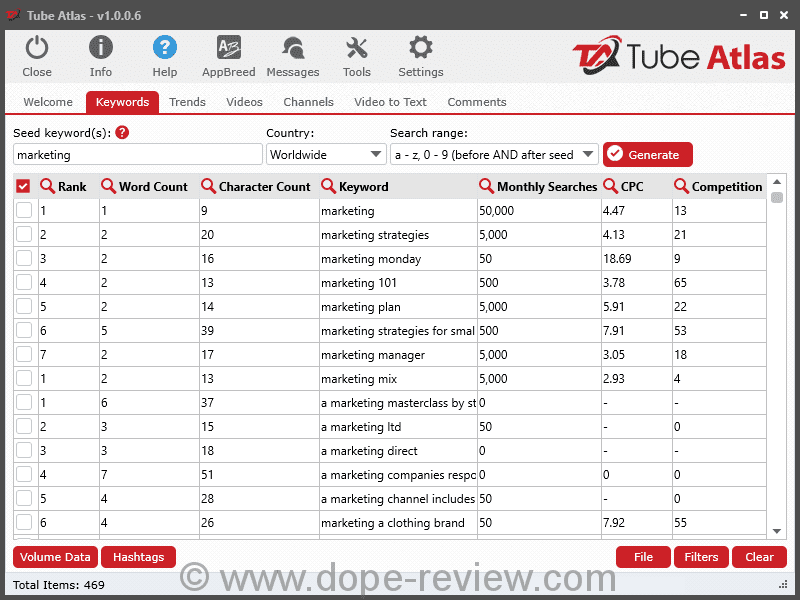This screenshot has width=800, height=600.
Task: Tick the checkbox for marketing mix row
Action: tap(24, 378)
